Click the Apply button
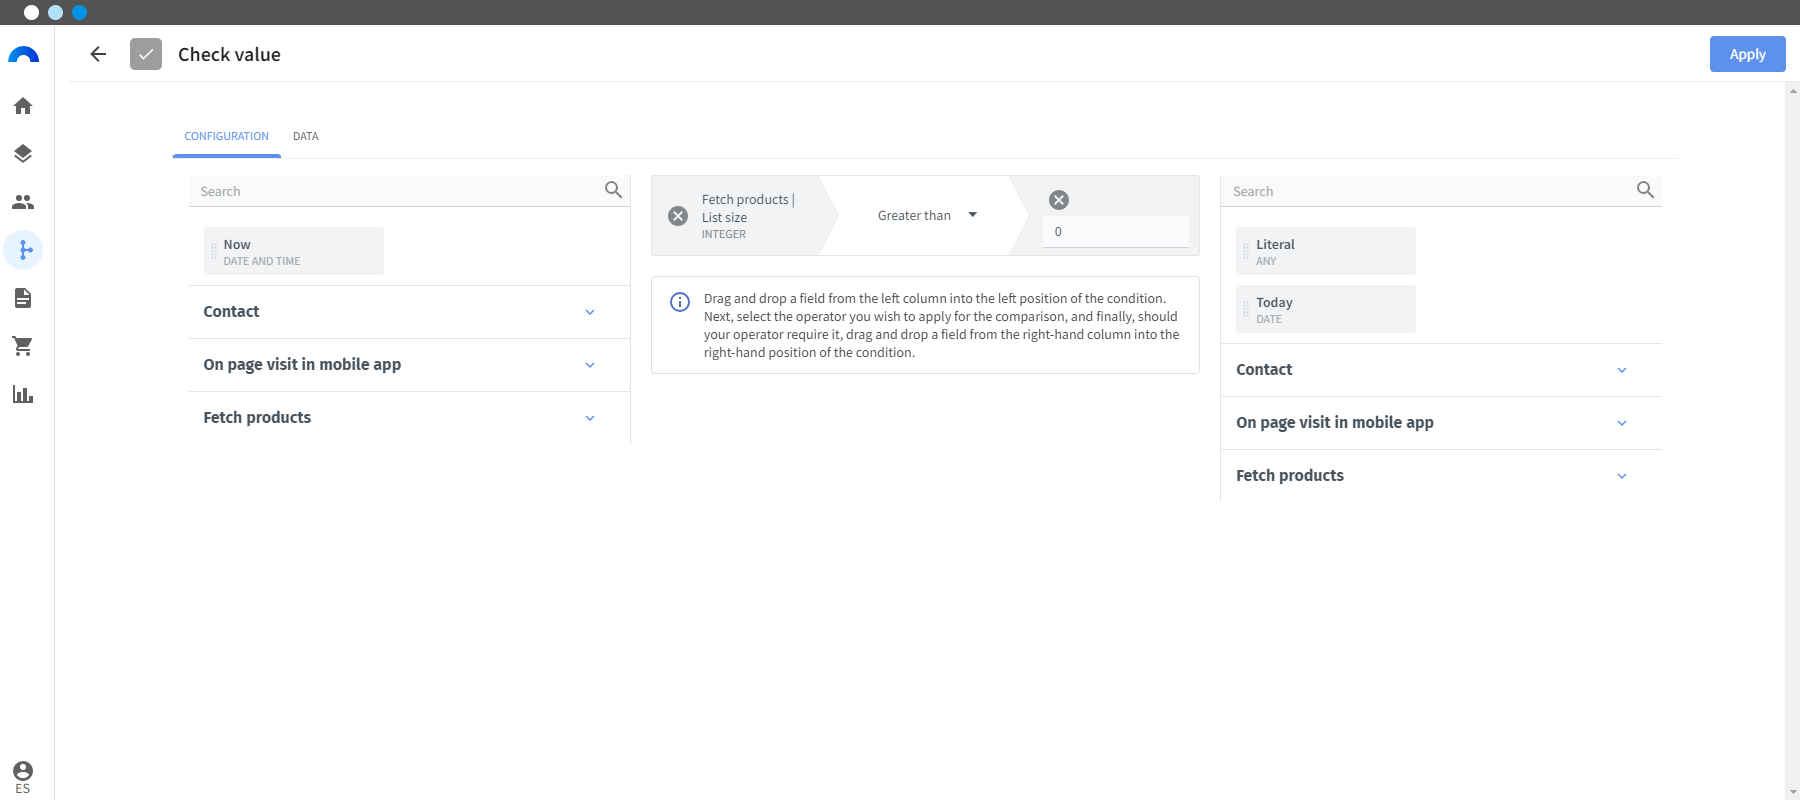Image resolution: width=1800 pixels, height=800 pixels. pos(1747,54)
